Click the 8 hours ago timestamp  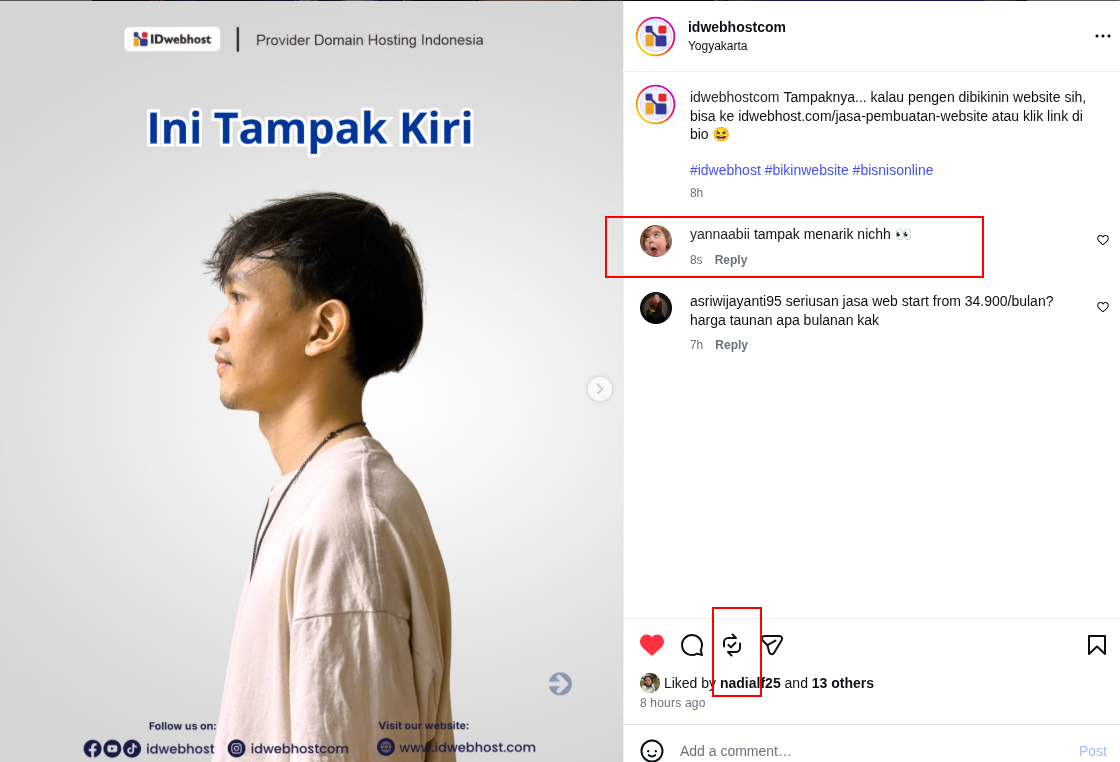click(x=672, y=703)
